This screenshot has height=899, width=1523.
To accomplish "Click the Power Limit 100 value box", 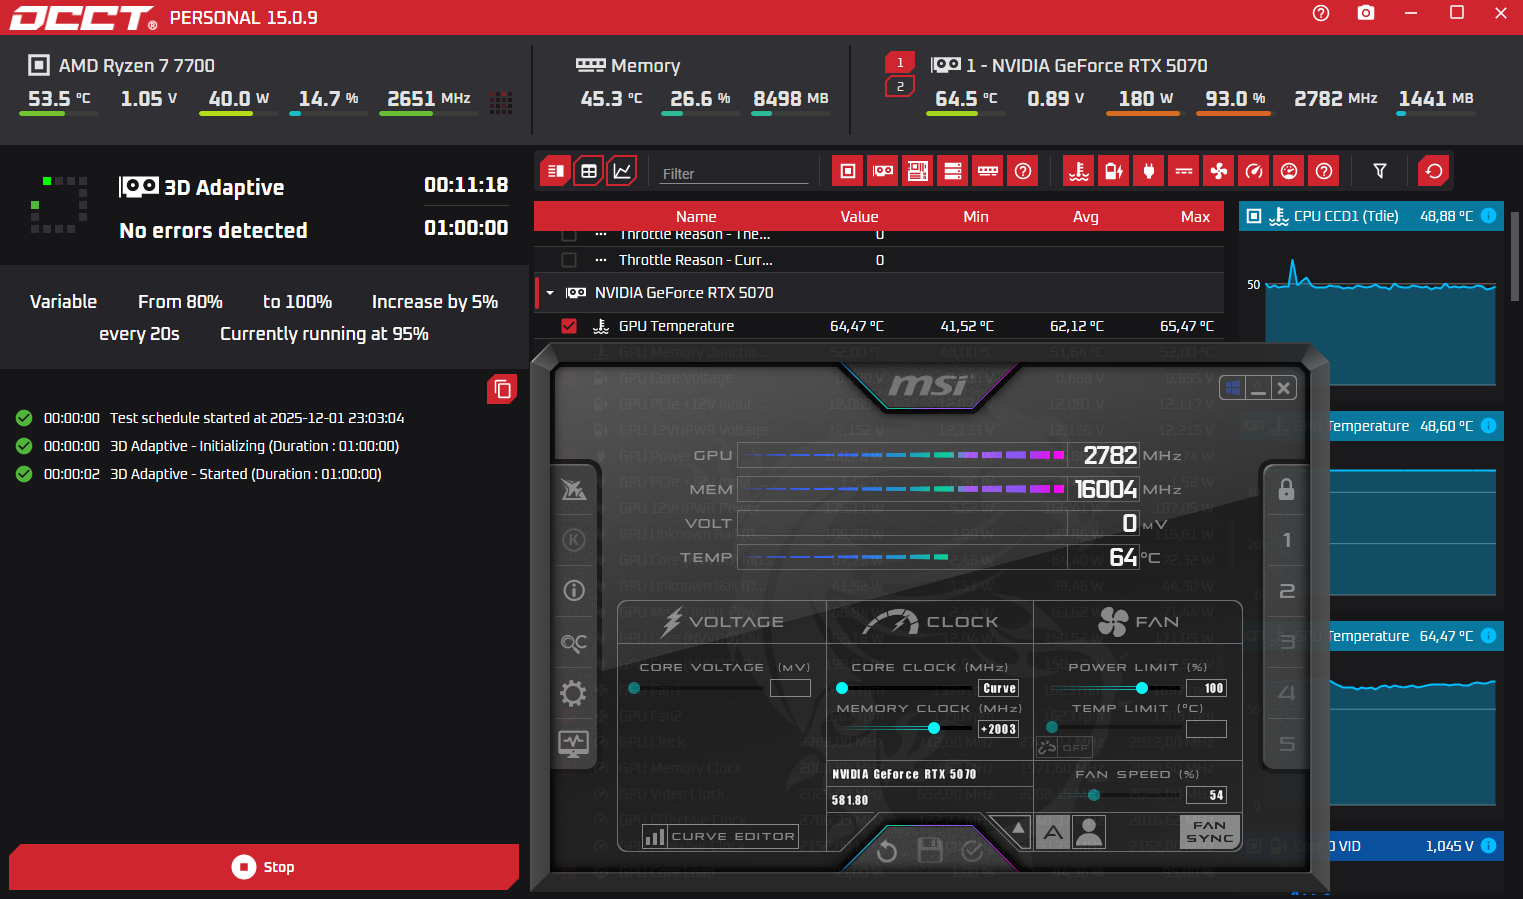I will coord(1206,688).
